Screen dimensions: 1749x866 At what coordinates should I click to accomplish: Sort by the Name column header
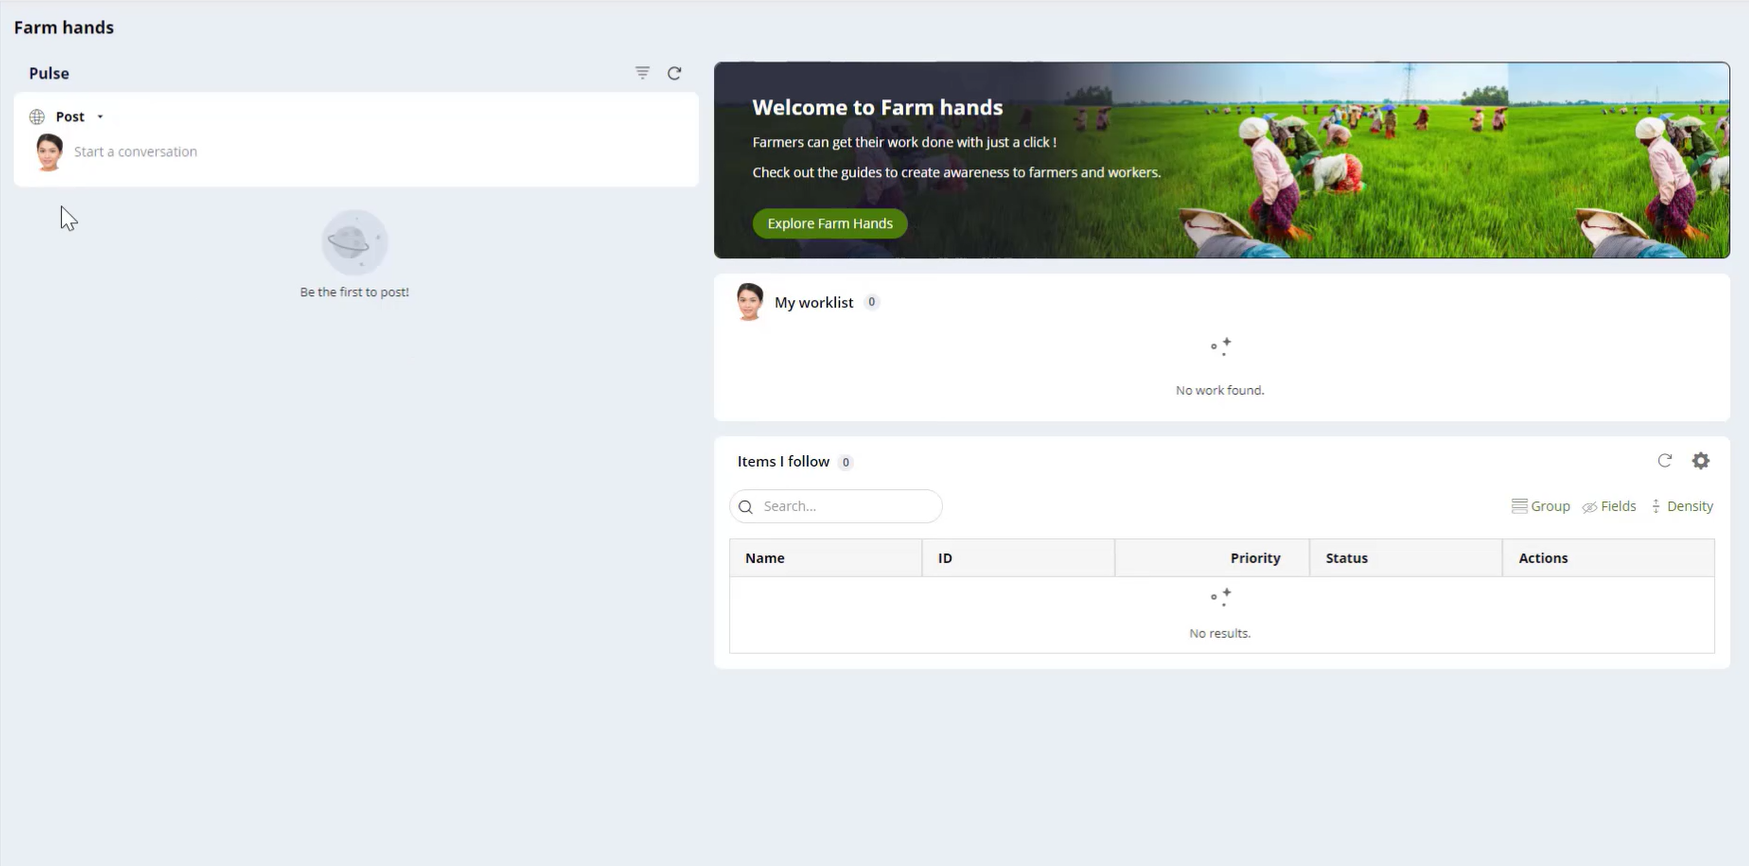click(x=826, y=558)
